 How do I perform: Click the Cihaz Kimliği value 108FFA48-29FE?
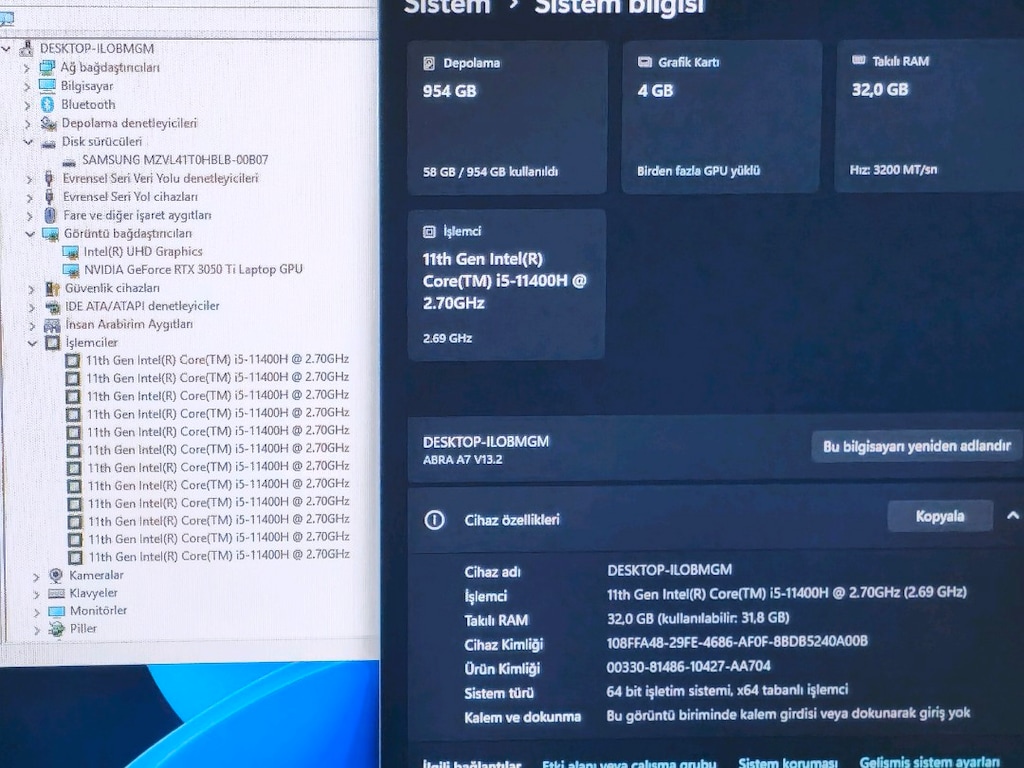tap(737, 642)
